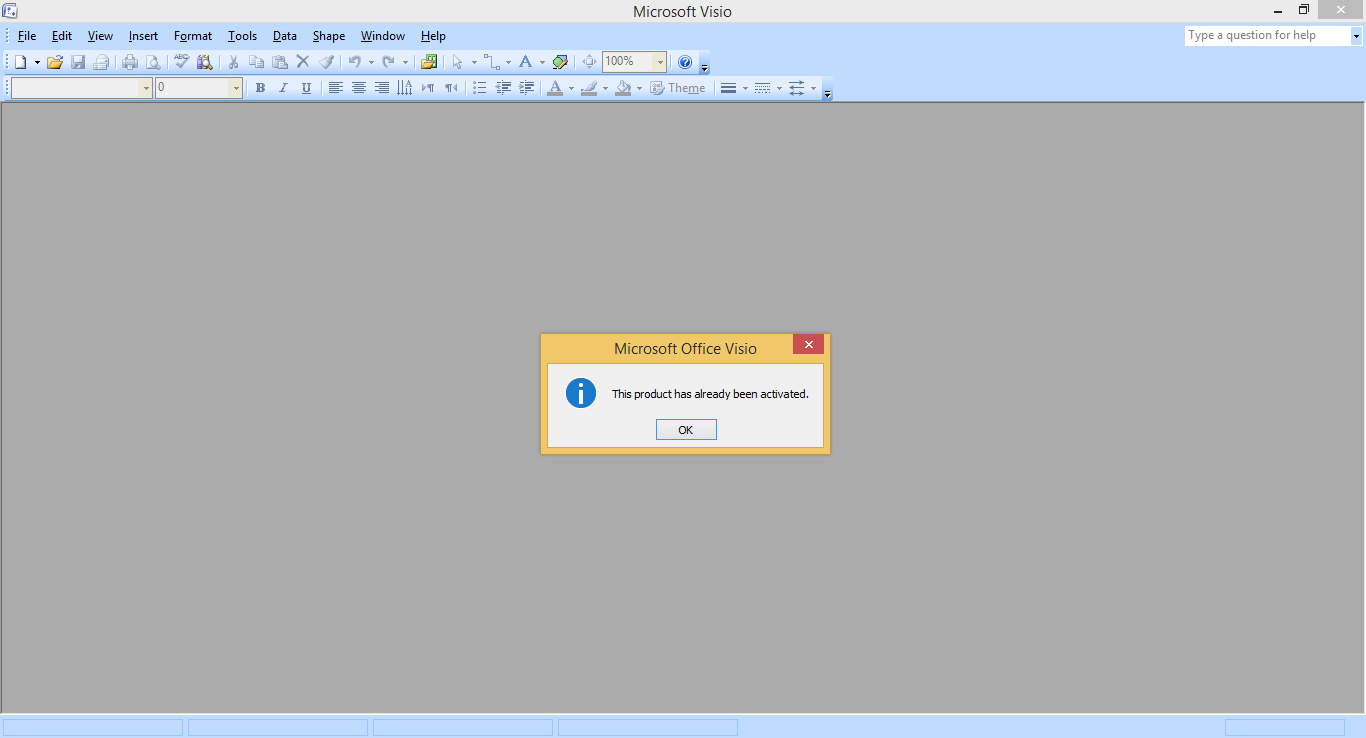
Task: Click the 'Type a question for help' box
Action: [x=1267, y=35]
